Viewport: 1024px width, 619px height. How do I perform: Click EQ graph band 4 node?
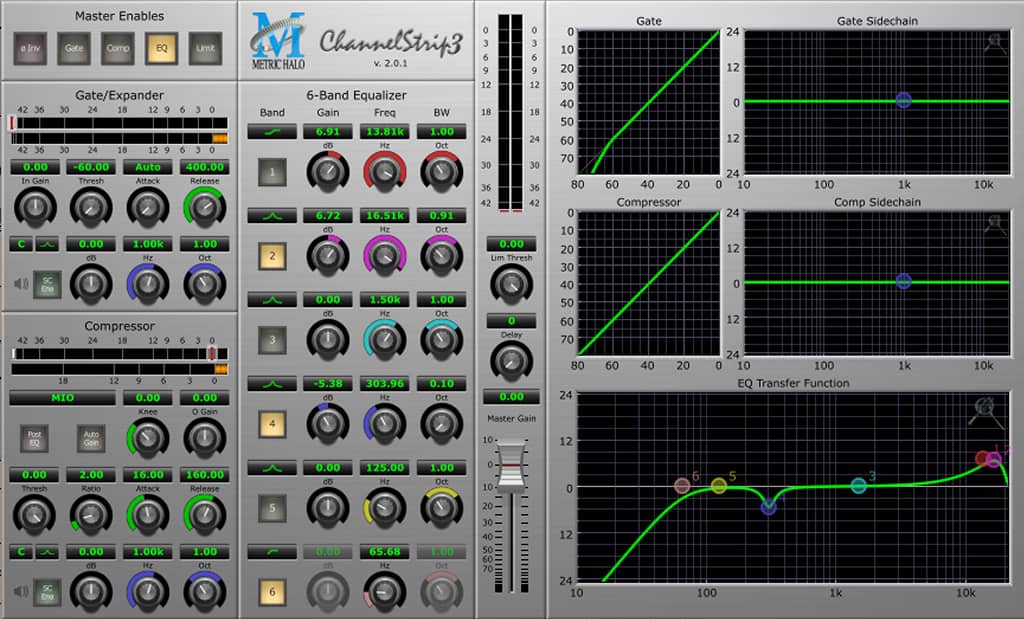click(x=769, y=506)
